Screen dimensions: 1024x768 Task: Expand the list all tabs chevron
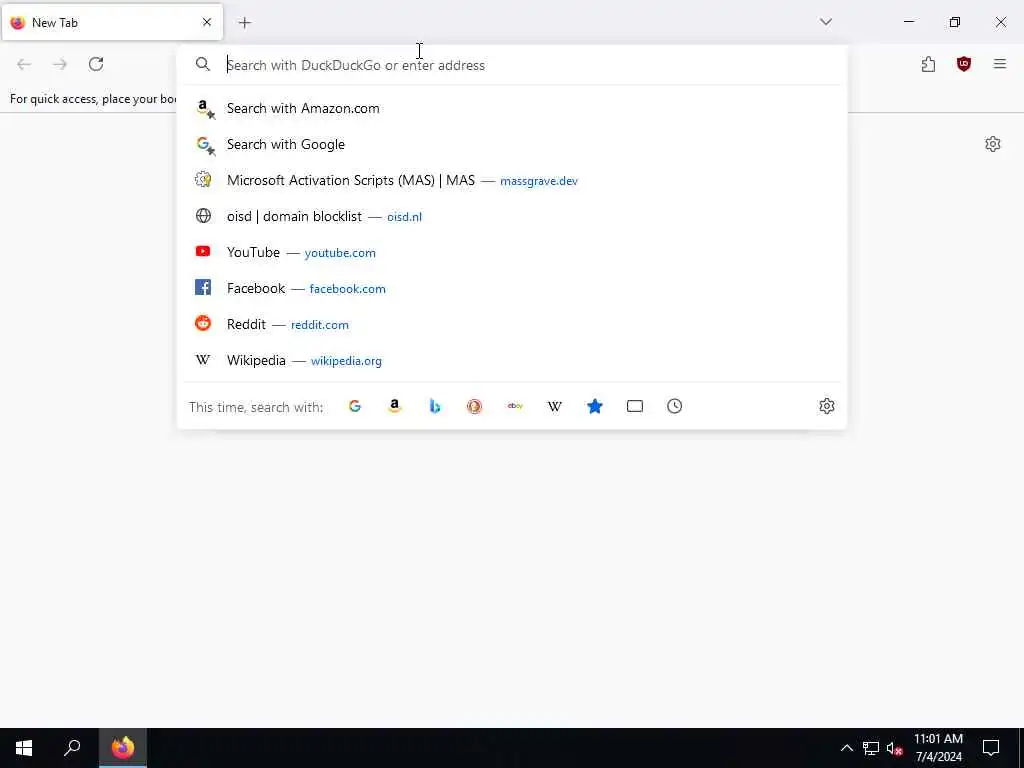click(x=826, y=22)
